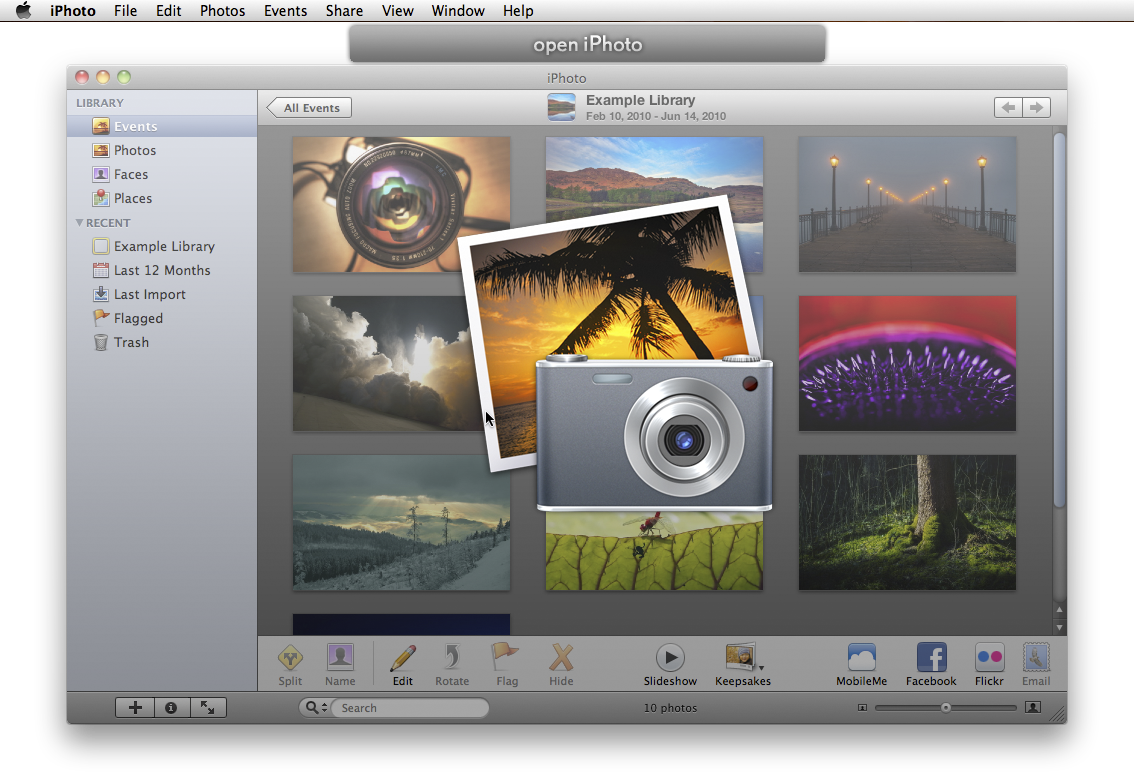The image size is (1134, 772).
Task: Open the Help menu
Action: click(518, 11)
